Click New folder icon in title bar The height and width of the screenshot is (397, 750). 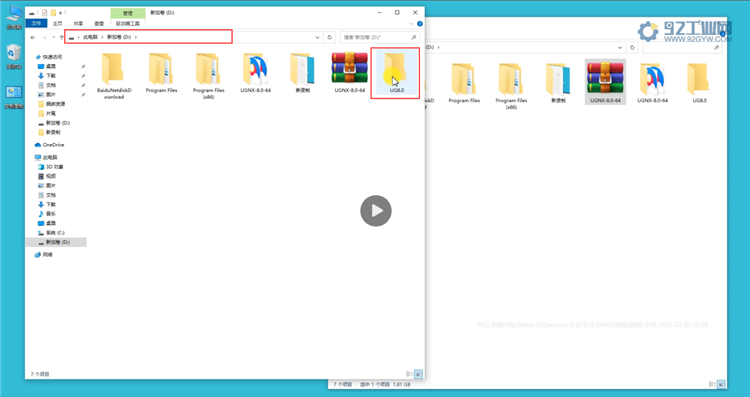click(x=53, y=12)
